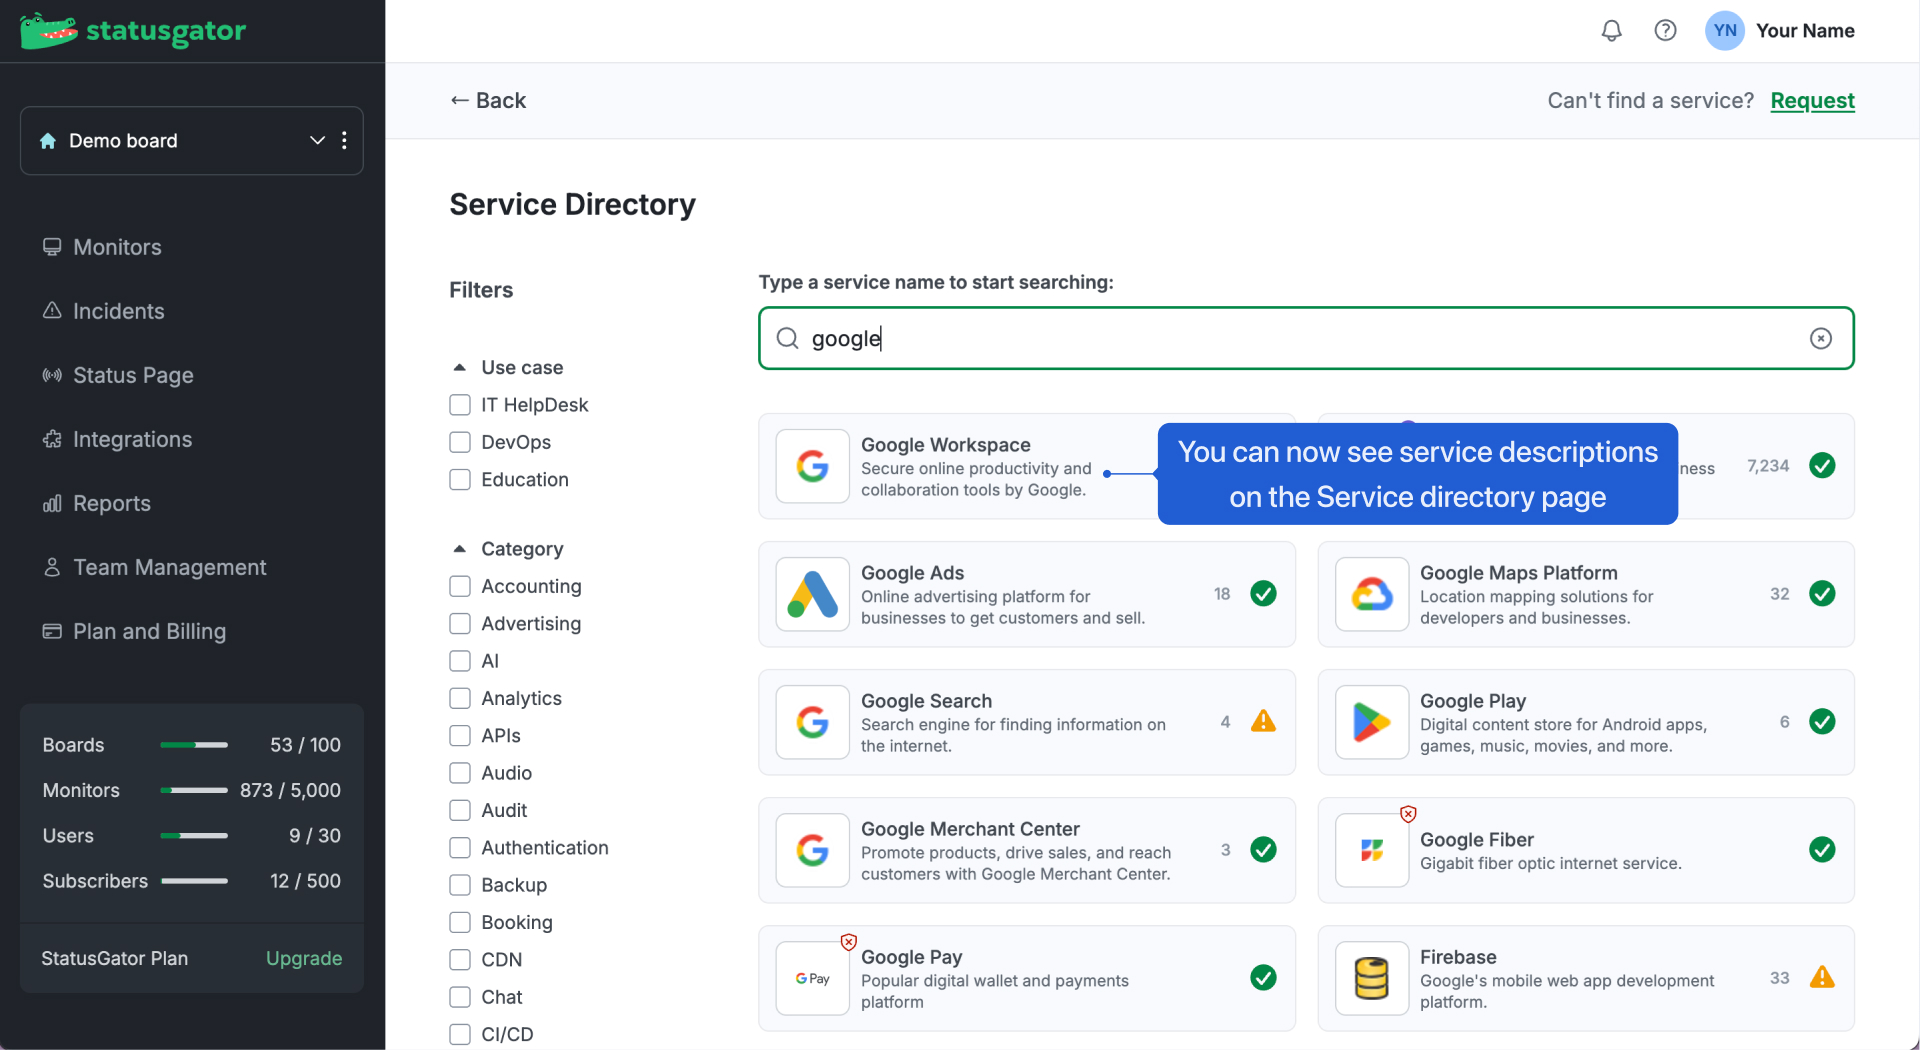The height and width of the screenshot is (1050, 1920).
Task: Check the Authentication category
Action: coord(460,848)
